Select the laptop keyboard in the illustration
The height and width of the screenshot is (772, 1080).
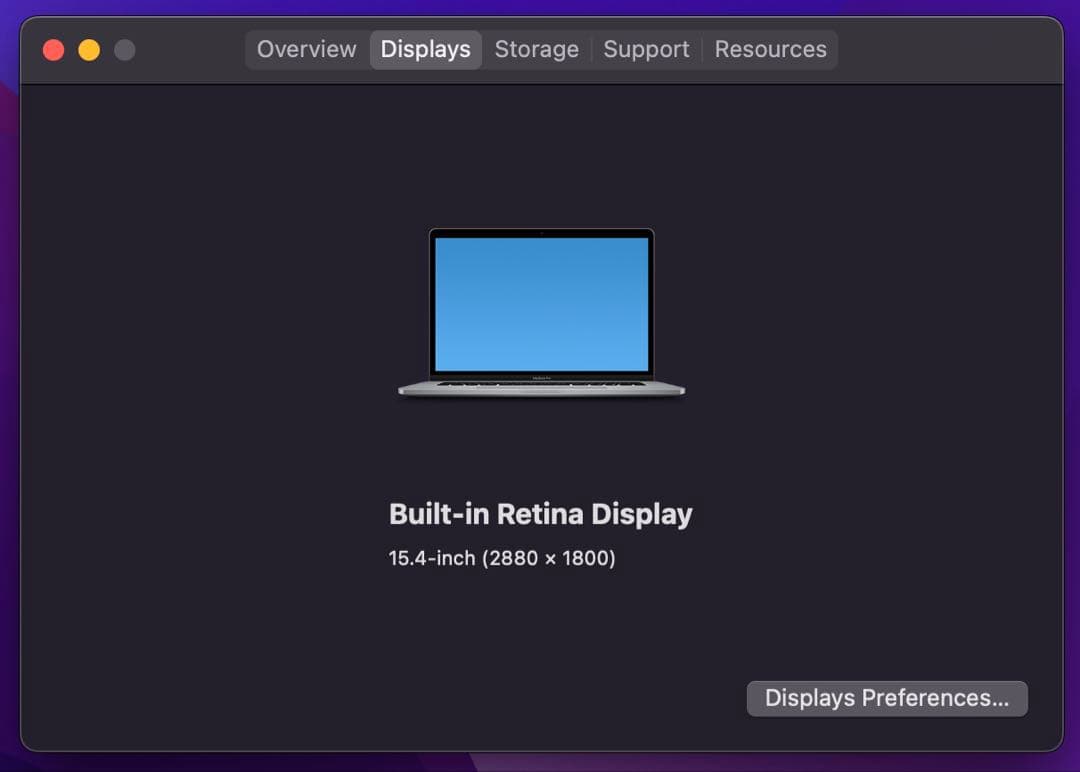click(x=541, y=383)
